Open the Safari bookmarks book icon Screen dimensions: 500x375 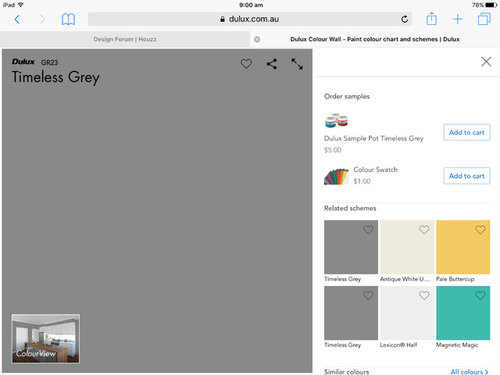click(68, 19)
